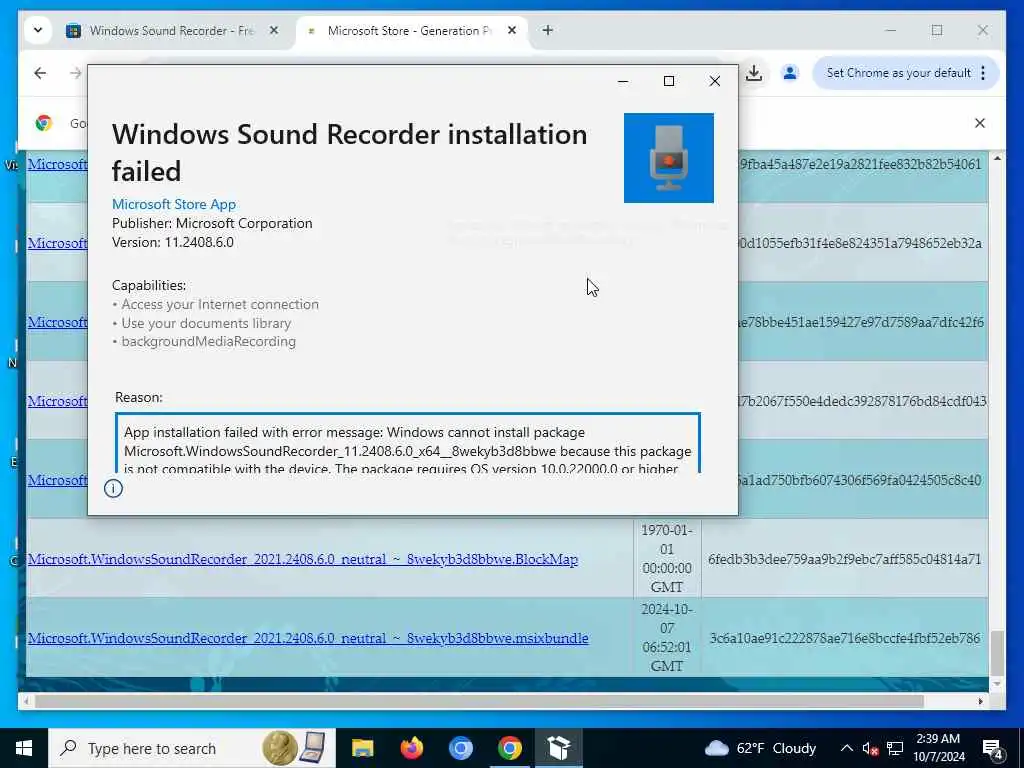This screenshot has height=768, width=1024.
Task: Open Chromium blue icon on taskbar
Action: (x=460, y=748)
